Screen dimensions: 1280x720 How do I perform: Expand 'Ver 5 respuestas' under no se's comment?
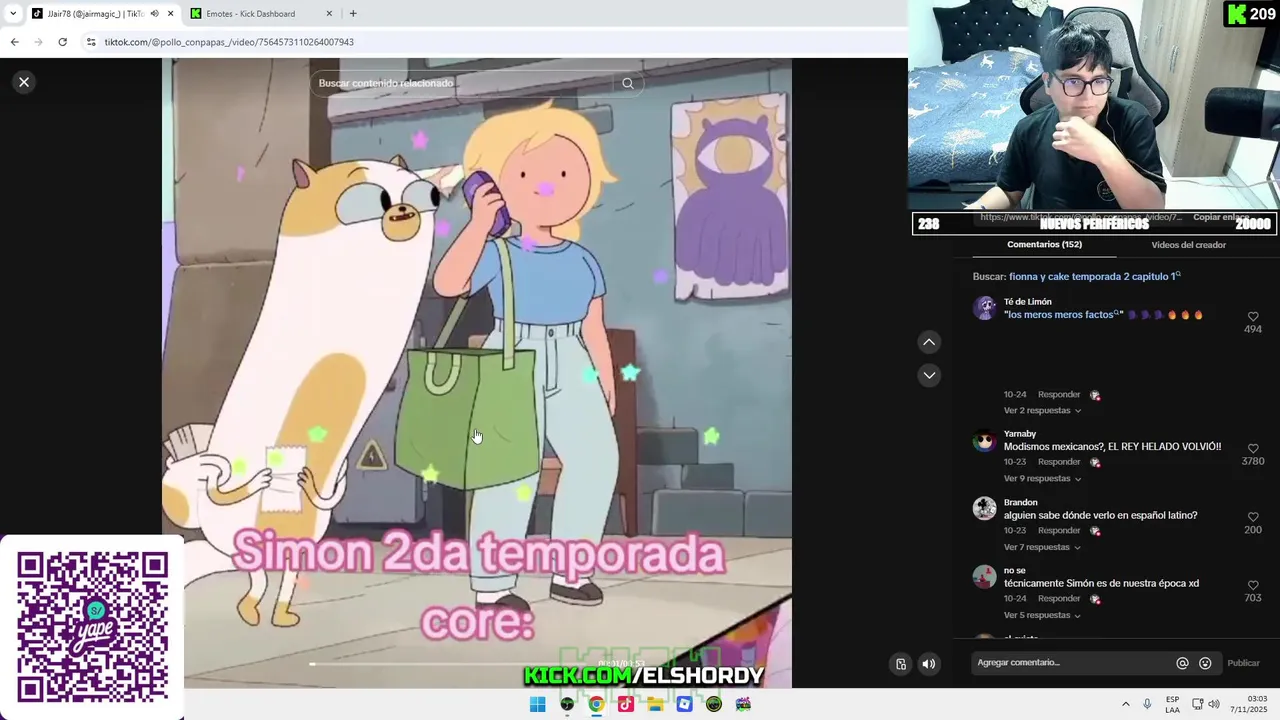coord(1042,615)
